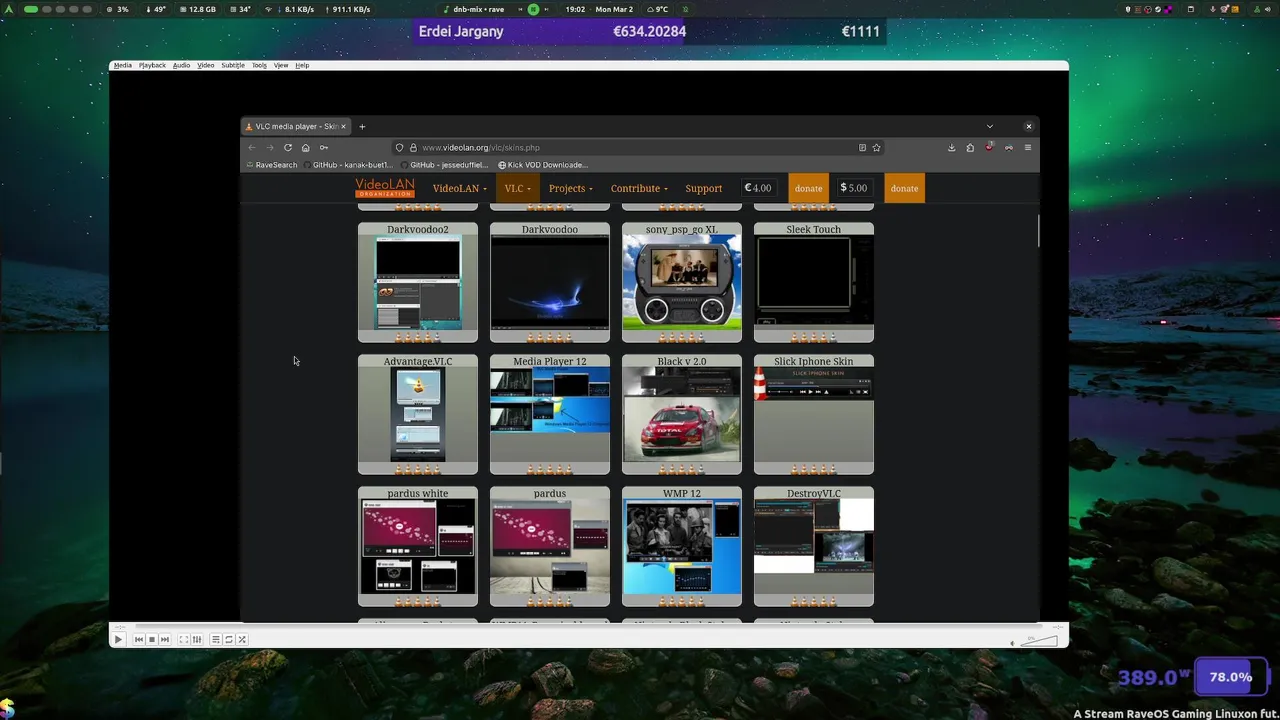Open the Black v 2.0 skin thumbnail
The image size is (1280, 720).
point(682,414)
